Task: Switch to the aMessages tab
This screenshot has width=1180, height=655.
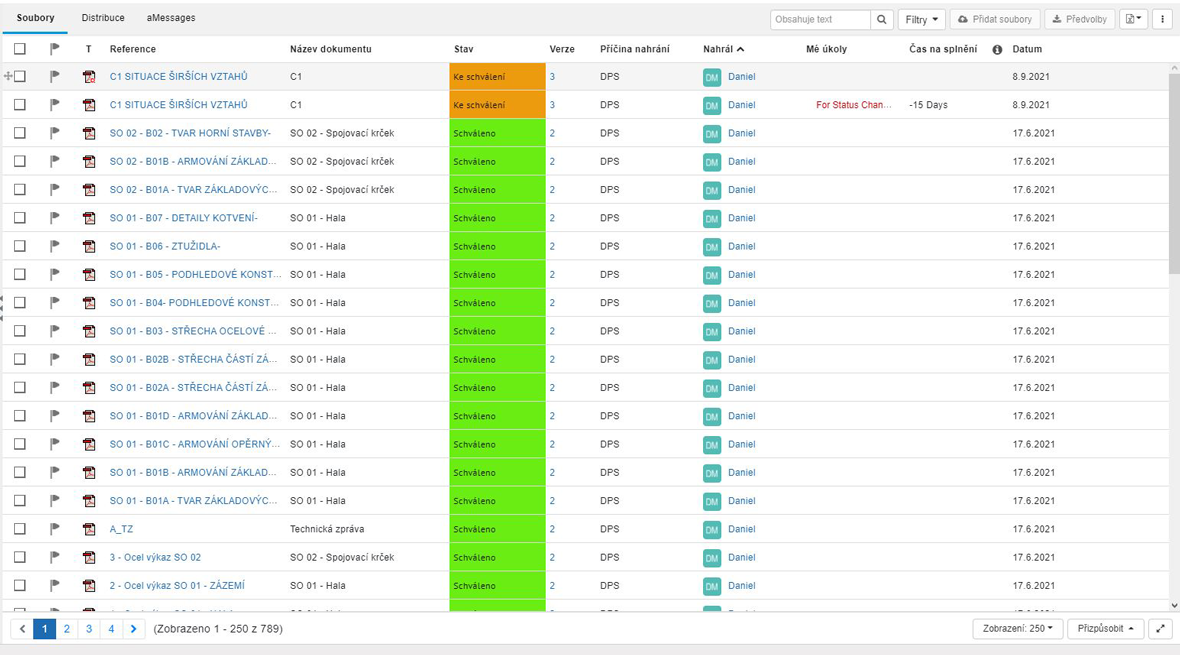Action: [171, 18]
